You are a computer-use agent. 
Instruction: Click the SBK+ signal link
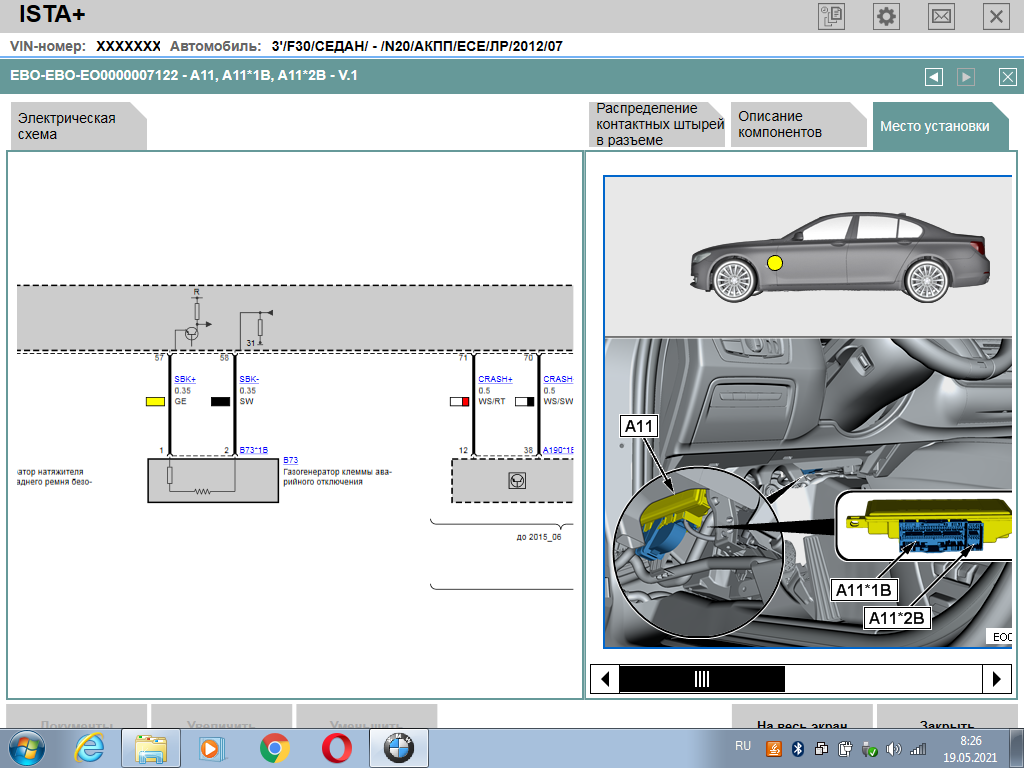coord(185,379)
